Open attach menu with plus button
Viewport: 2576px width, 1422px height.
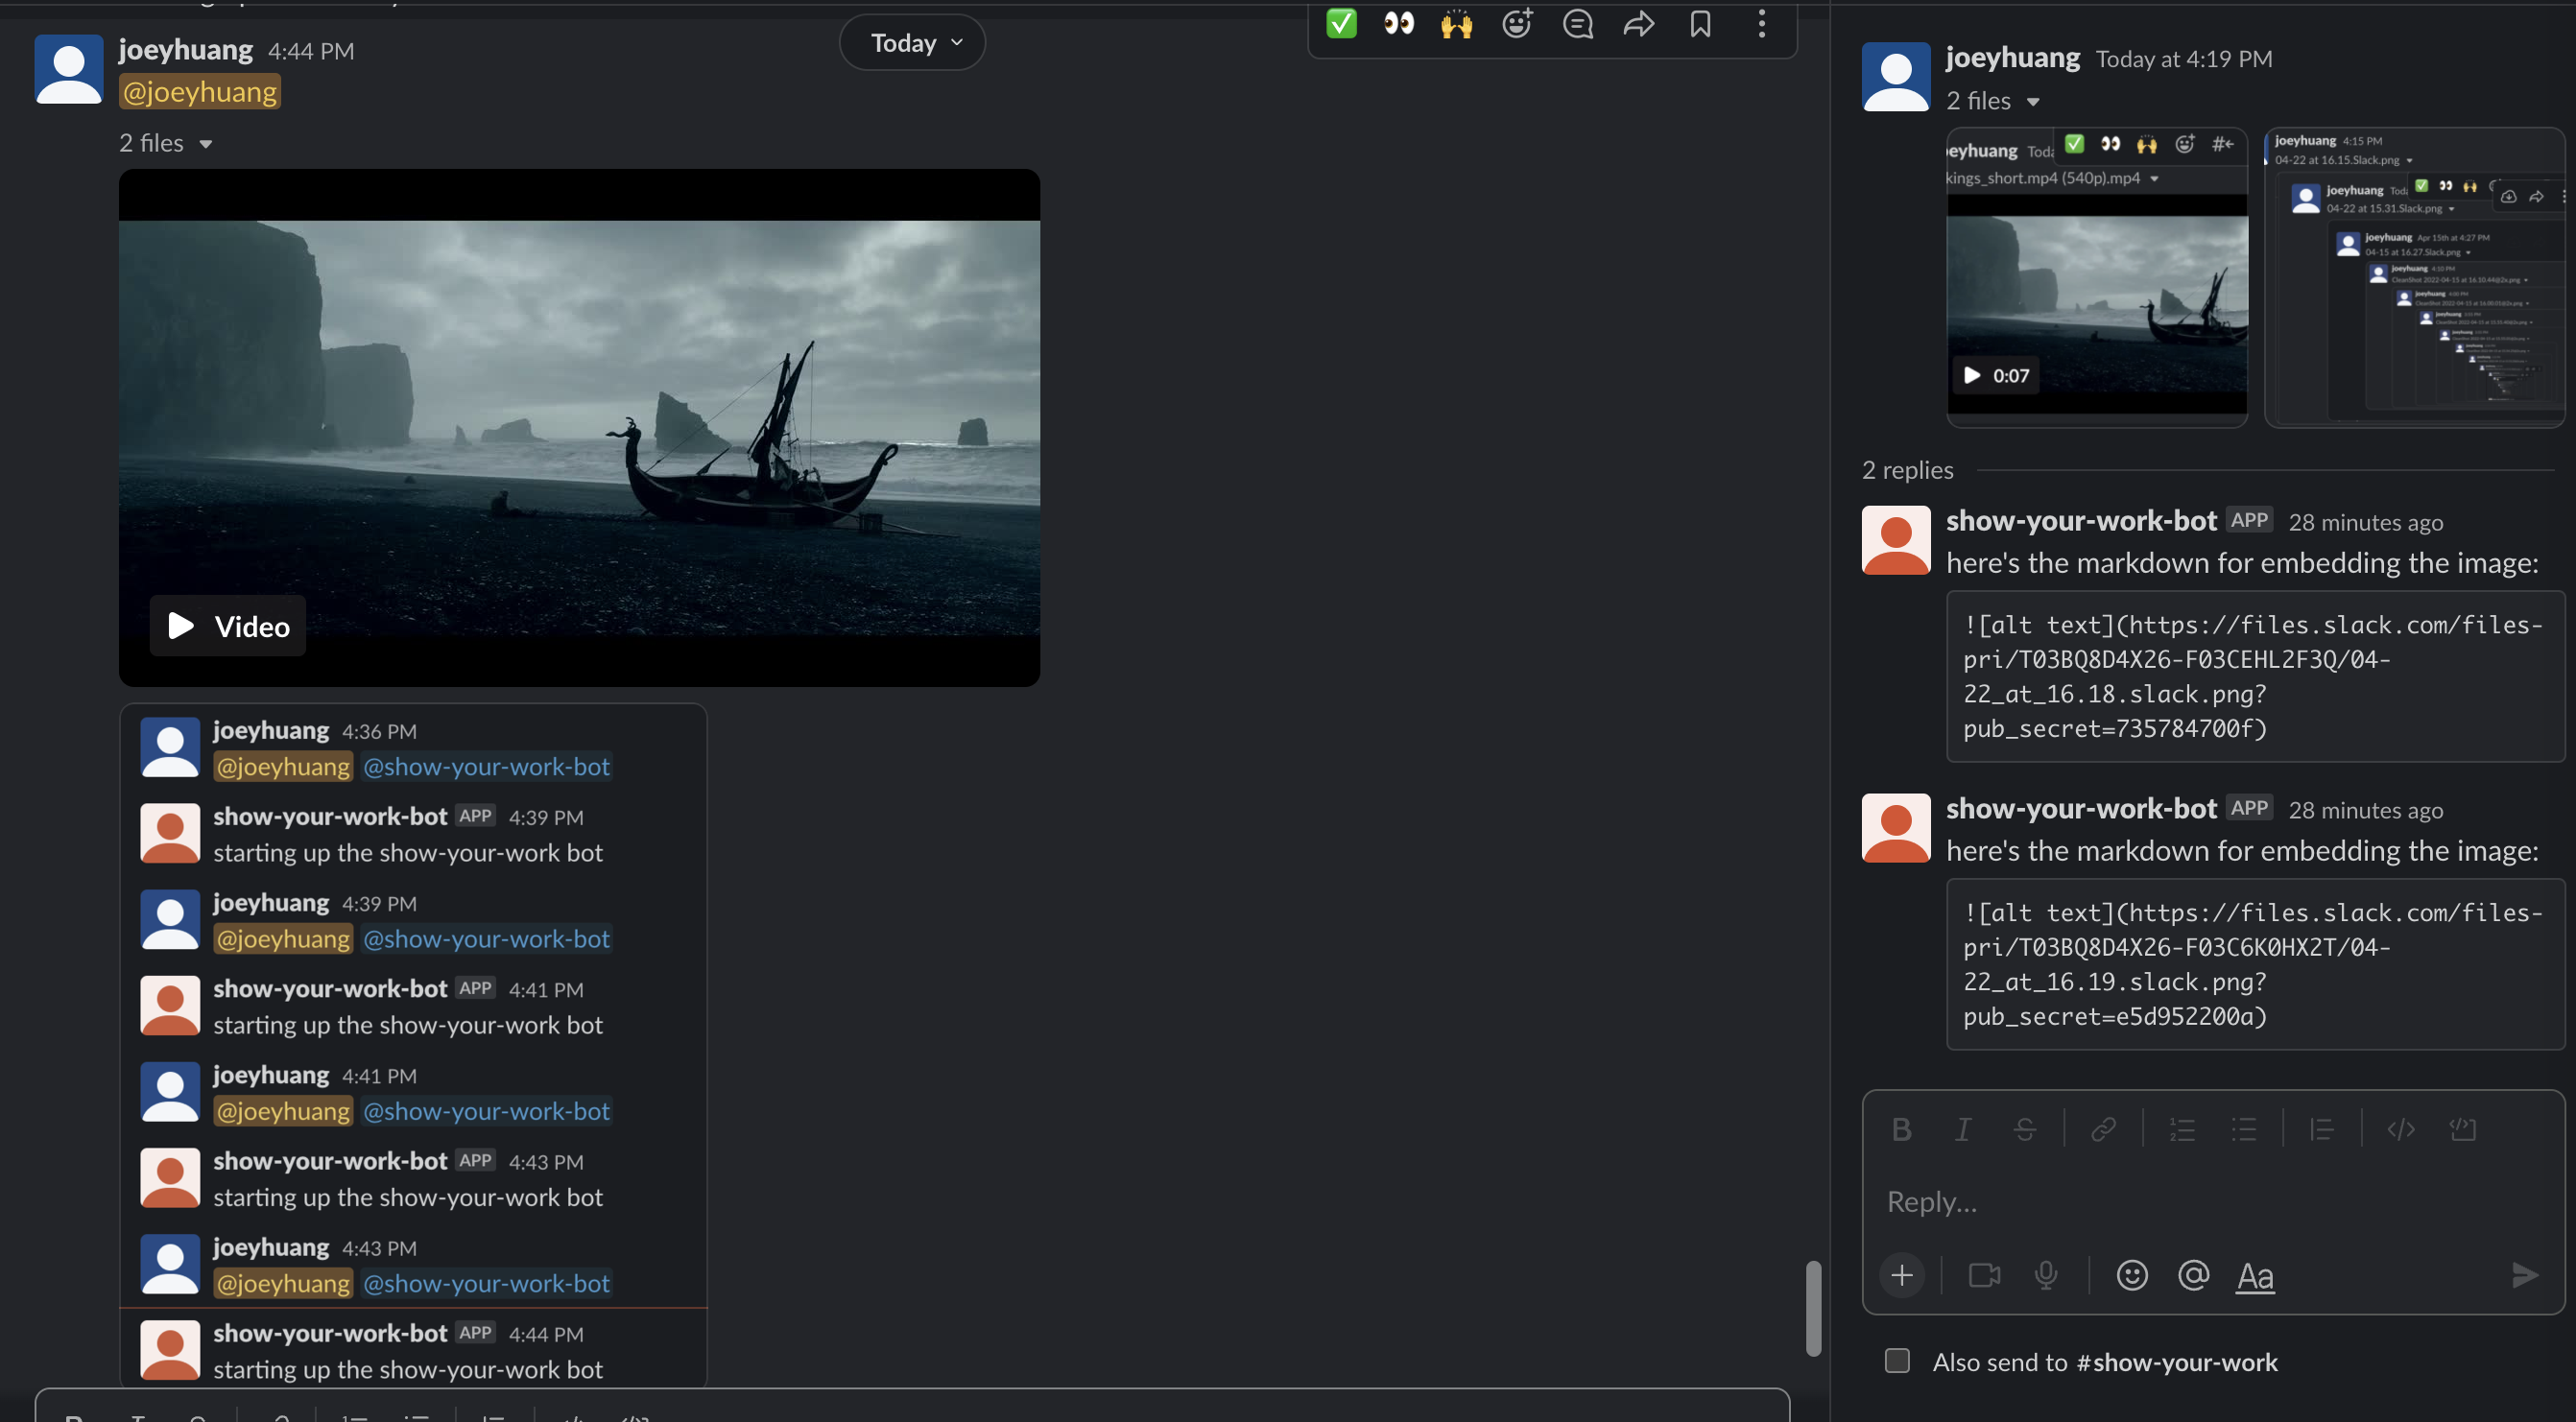(1901, 1275)
